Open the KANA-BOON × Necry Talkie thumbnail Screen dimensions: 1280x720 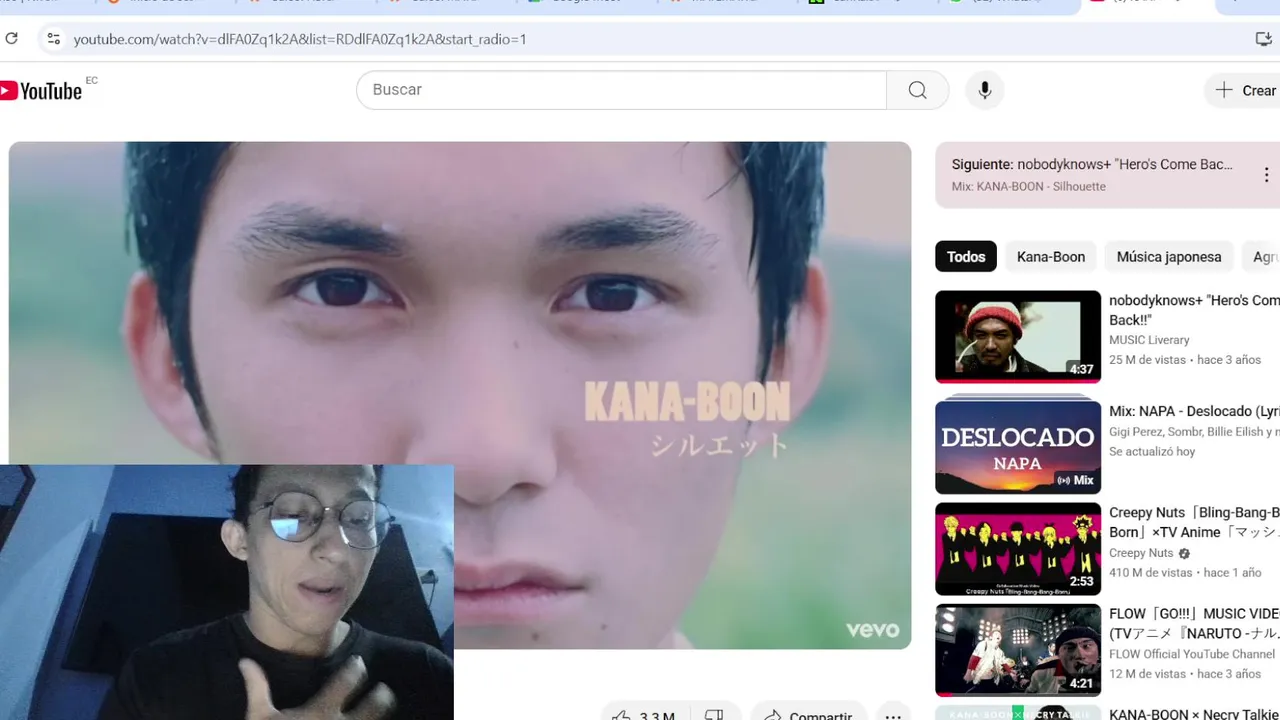click(1018, 713)
